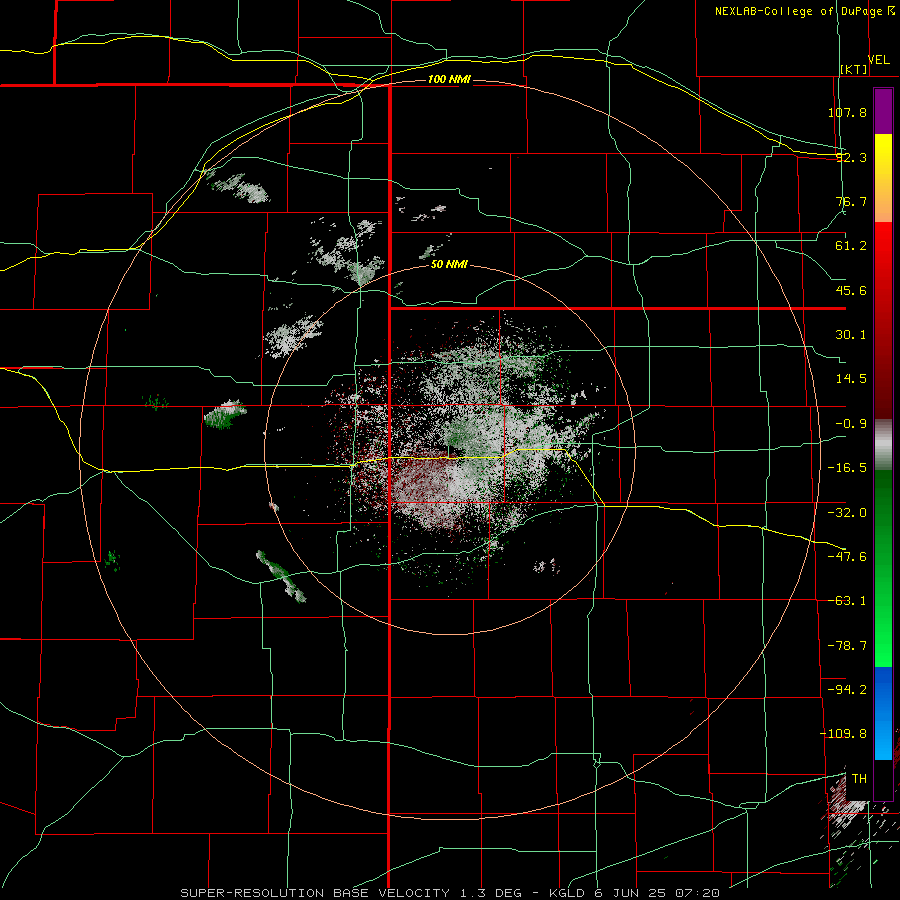The width and height of the screenshot is (900, 900).
Task: Pick the blue segment of the color bar
Action: (883, 713)
